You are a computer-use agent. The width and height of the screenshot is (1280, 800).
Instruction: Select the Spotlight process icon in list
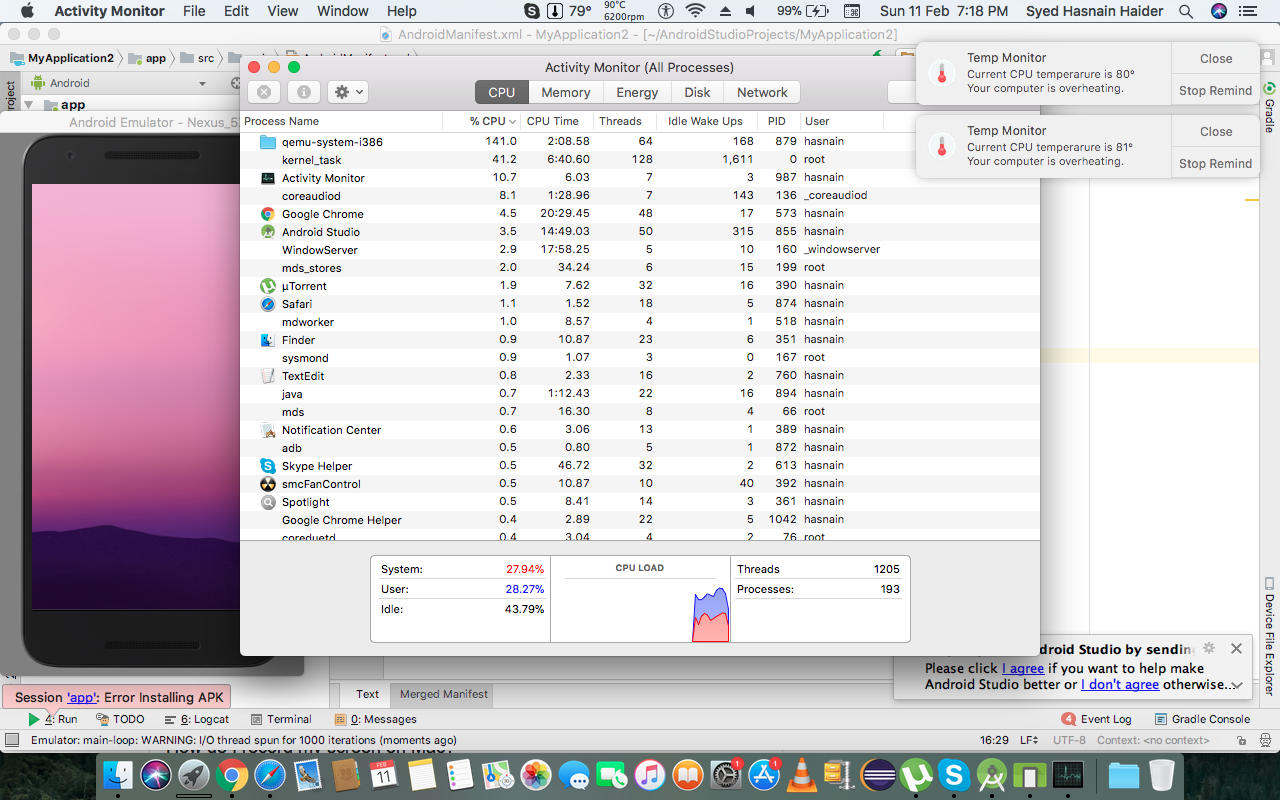coord(268,502)
